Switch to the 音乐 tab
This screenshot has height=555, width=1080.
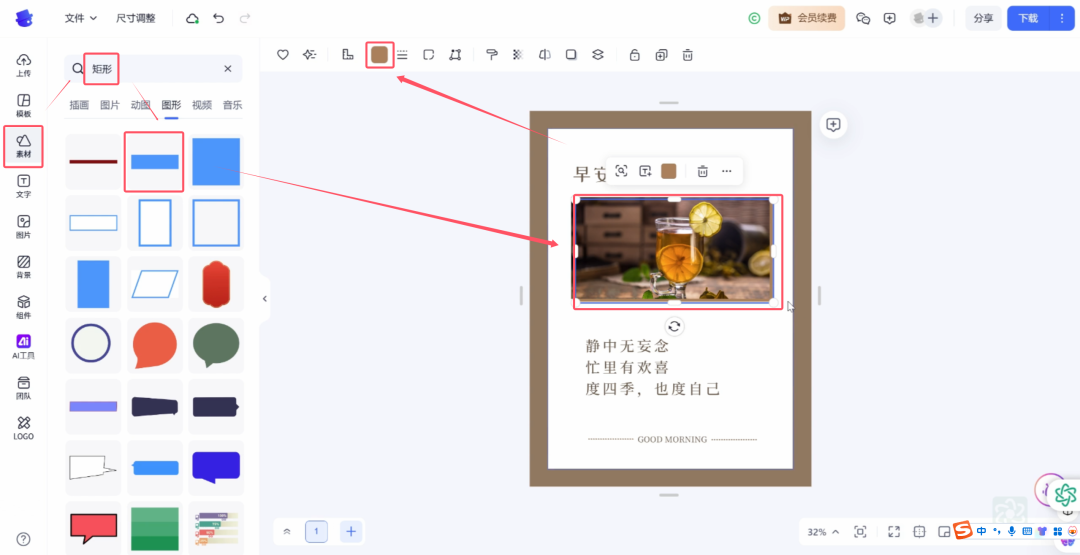(232, 105)
